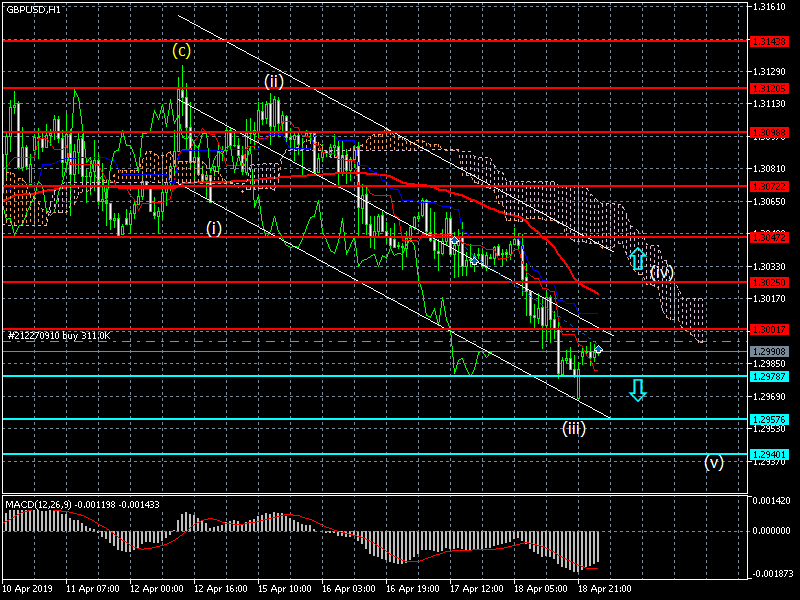Click the 10 Apr 2019 time axis label
The height and width of the screenshot is (600, 800).
click(27, 589)
